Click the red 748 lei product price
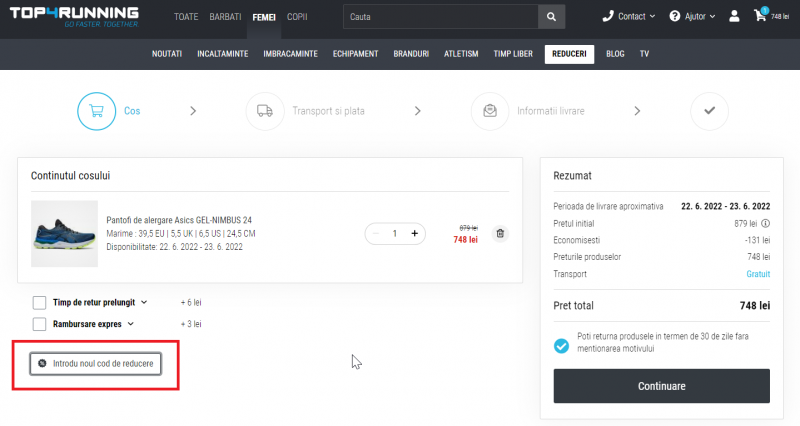The height and width of the screenshot is (426, 800). coord(466,239)
